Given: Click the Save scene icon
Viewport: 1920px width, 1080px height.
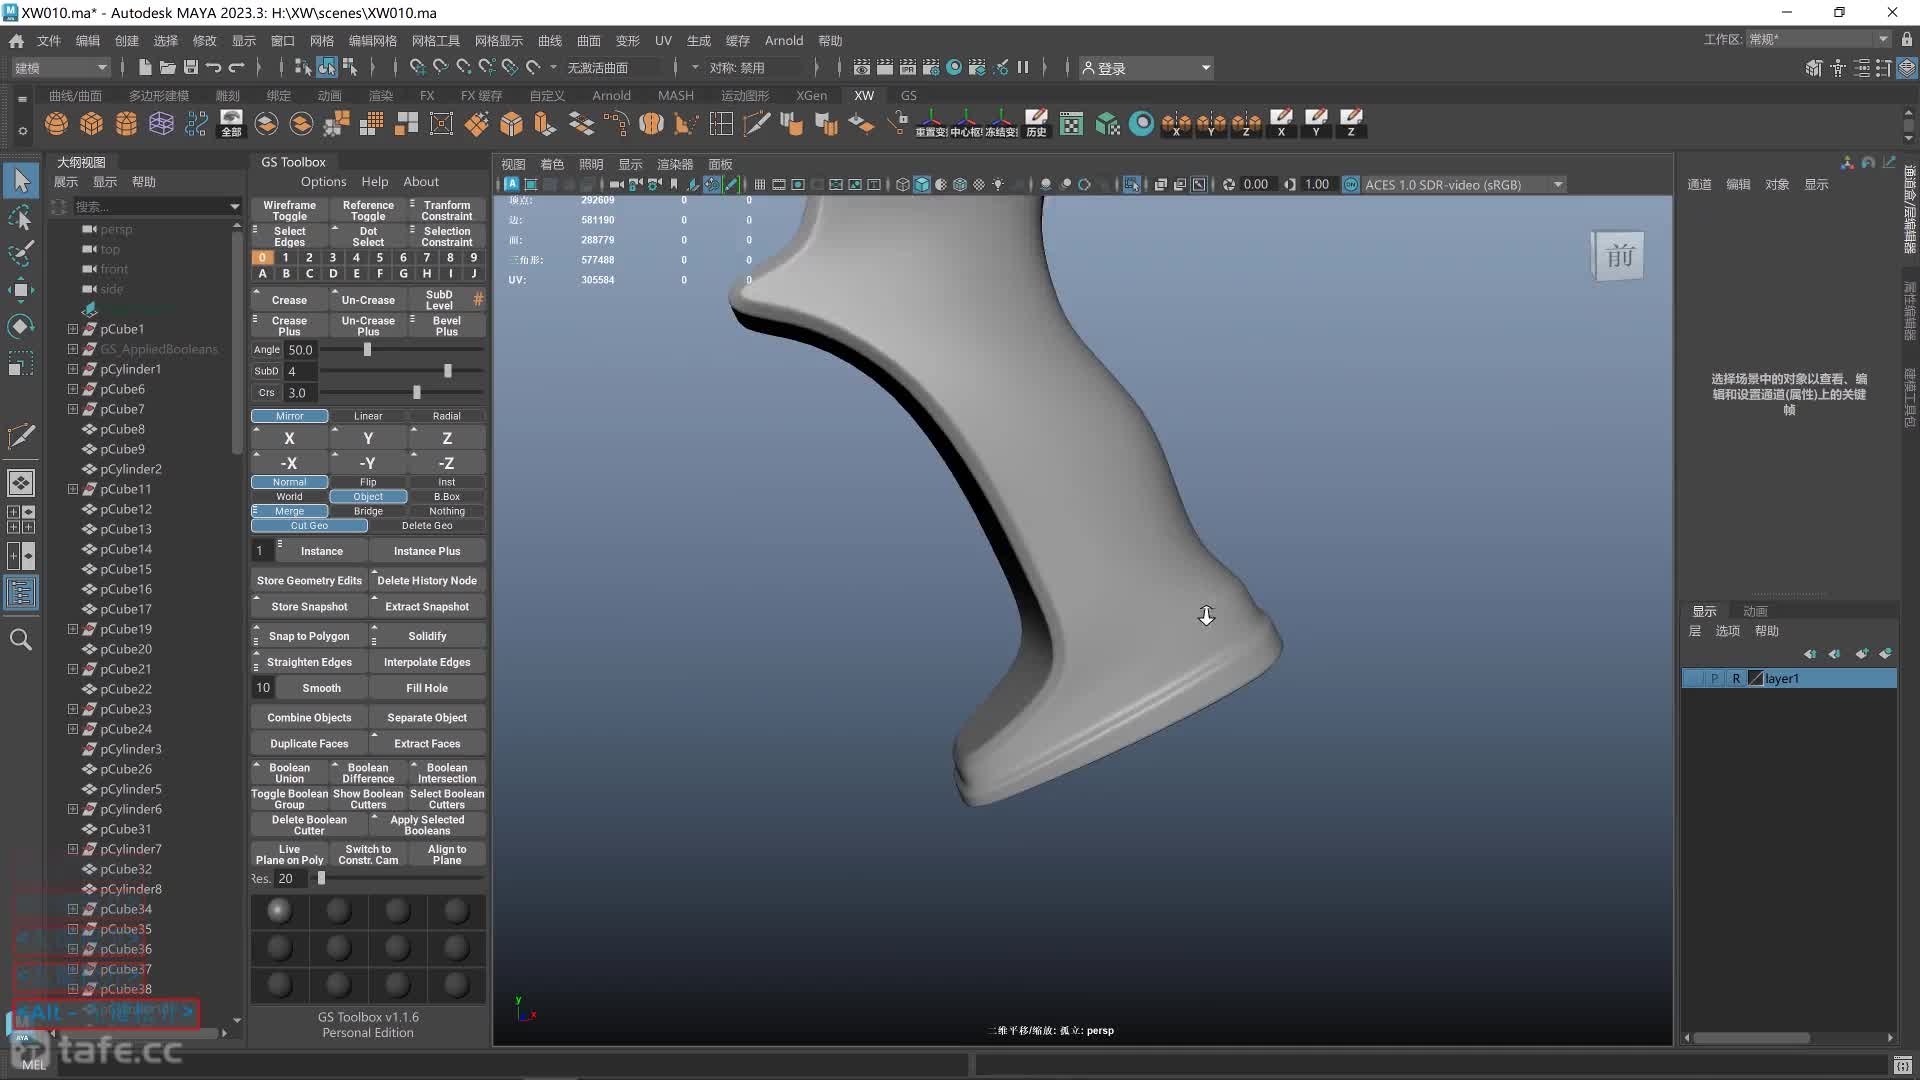Looking at the screenshot, I should click(x=190, y=68).
